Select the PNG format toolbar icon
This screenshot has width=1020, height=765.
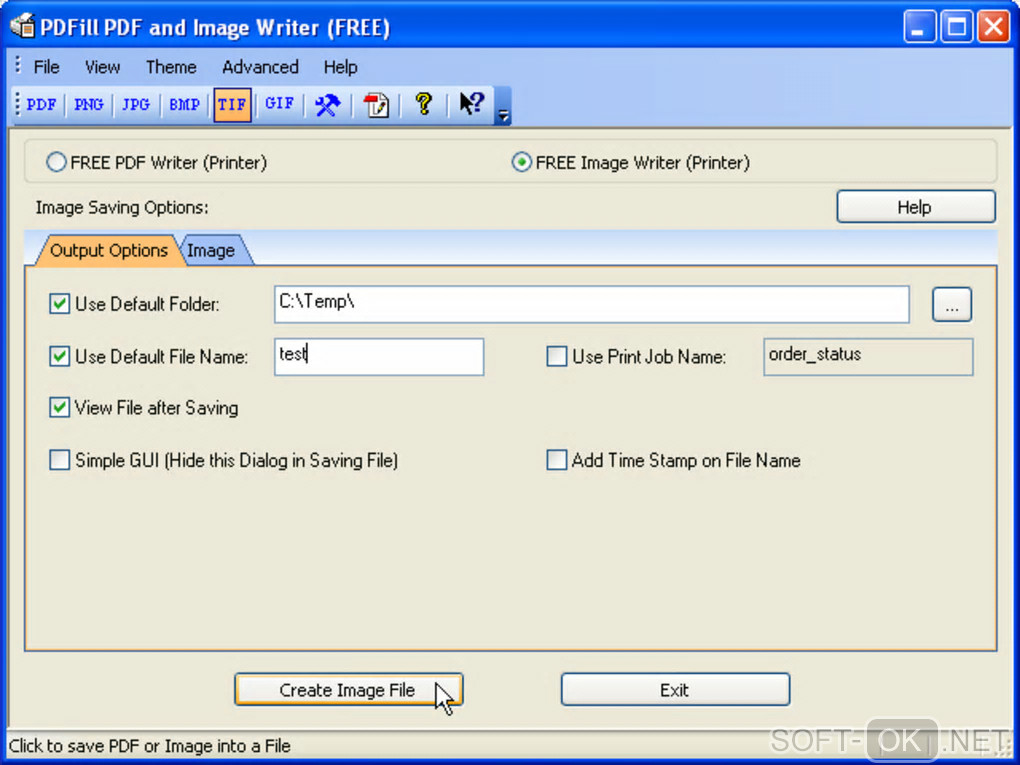(88, 104)
